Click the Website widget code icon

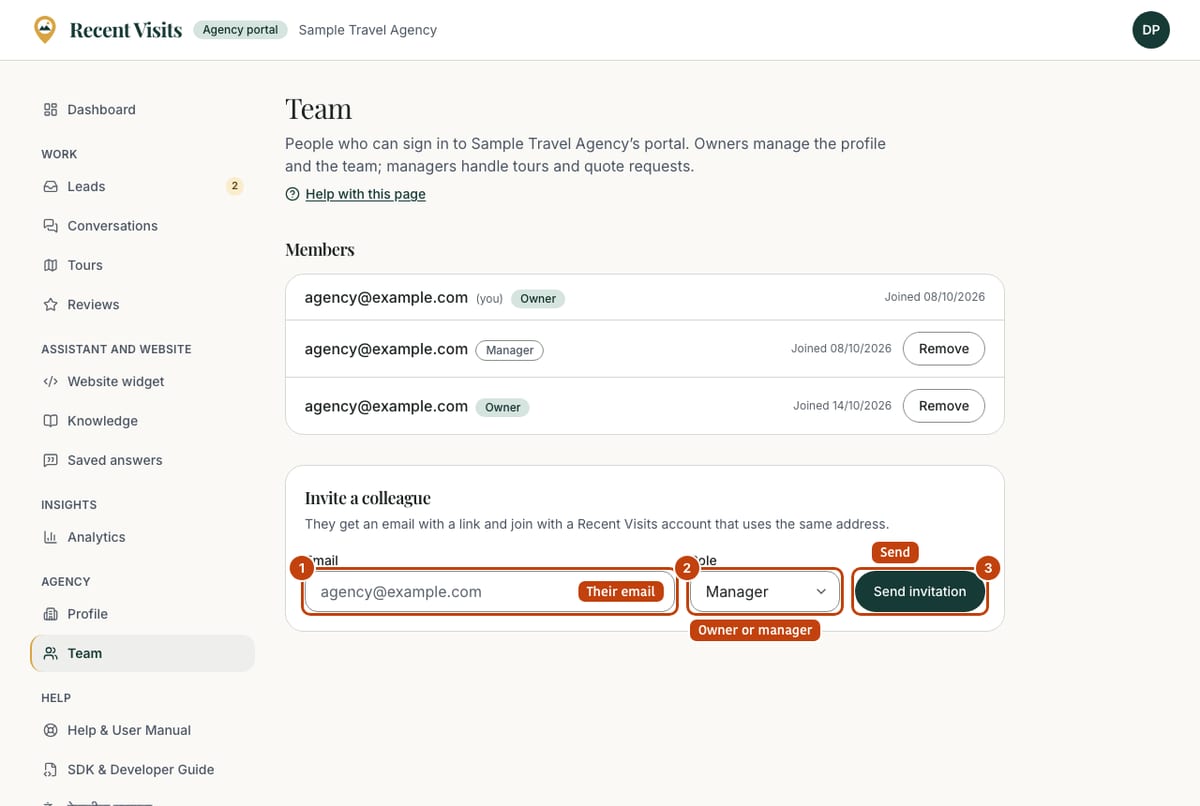tap(50, 382)
